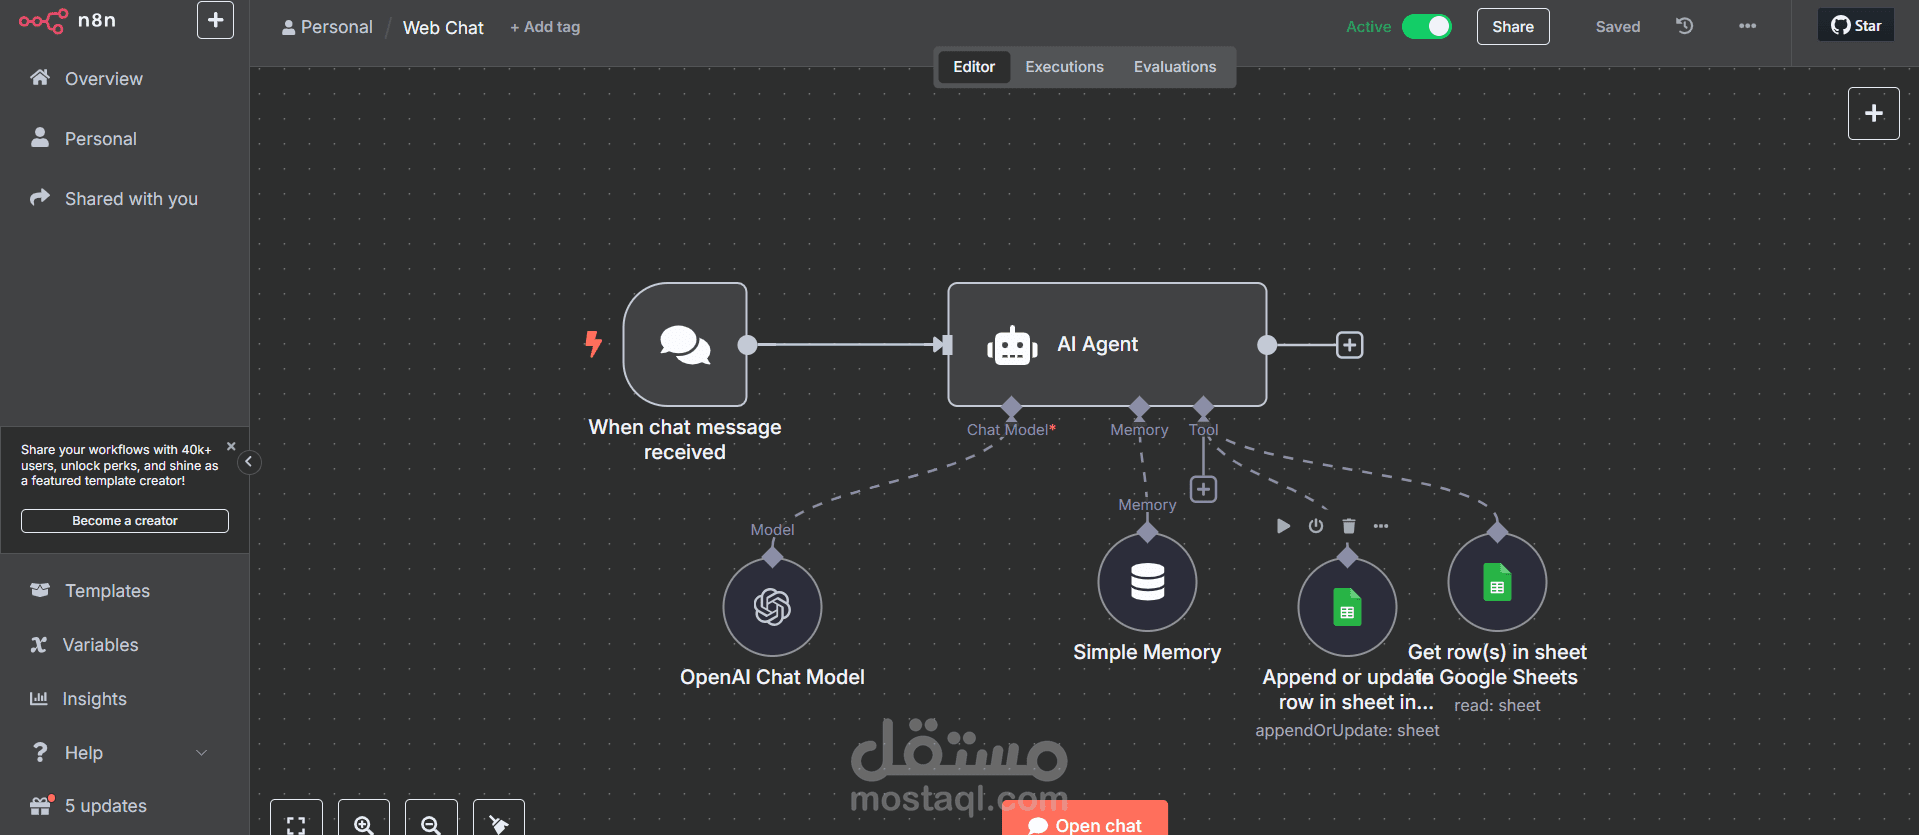This screenshot has width=1919, height=835.
Task: Select the Simple Memory node
Action: (x=1147, y=582)
